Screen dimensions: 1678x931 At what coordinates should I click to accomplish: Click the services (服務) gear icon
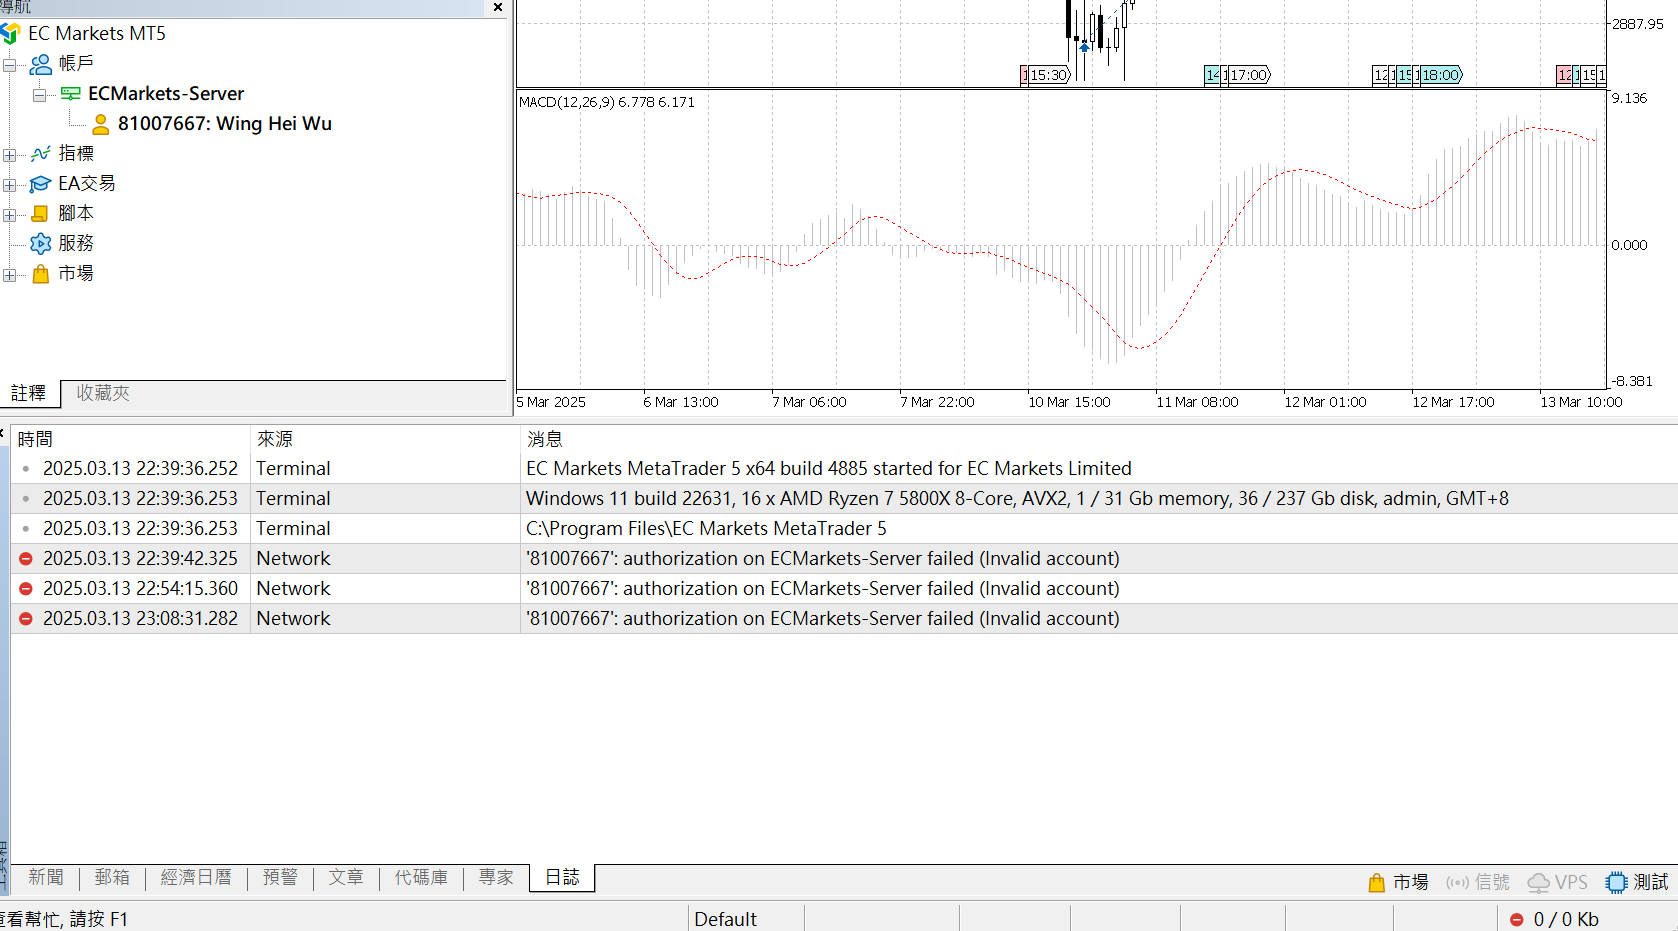pyautogui.click(x=41, y=244)
